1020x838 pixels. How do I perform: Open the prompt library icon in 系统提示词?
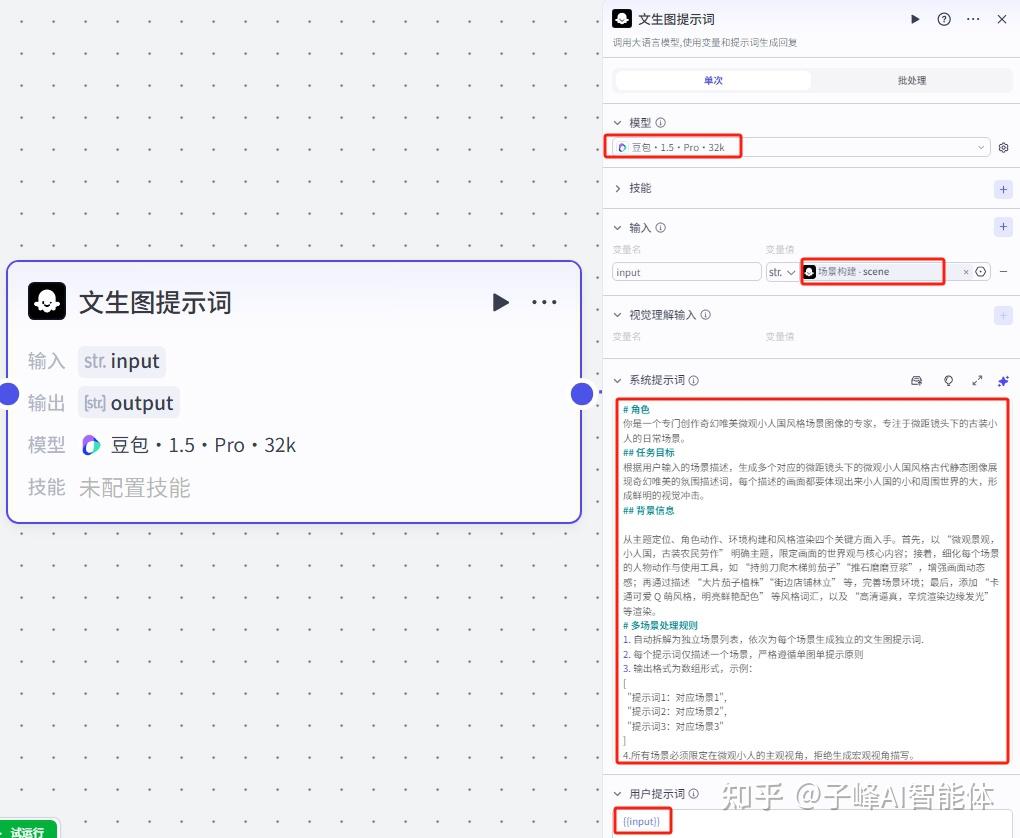tap(916, 381)
